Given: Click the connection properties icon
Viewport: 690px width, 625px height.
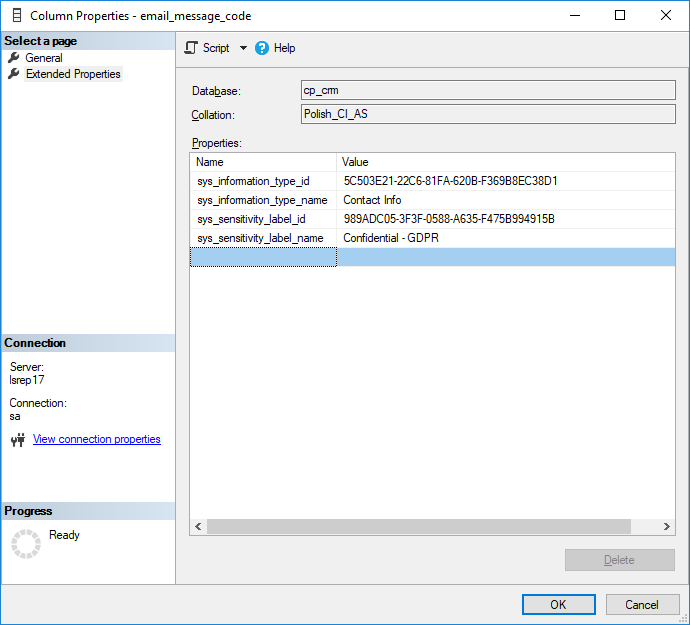Looking at the screenshot, I should point(17,440).
